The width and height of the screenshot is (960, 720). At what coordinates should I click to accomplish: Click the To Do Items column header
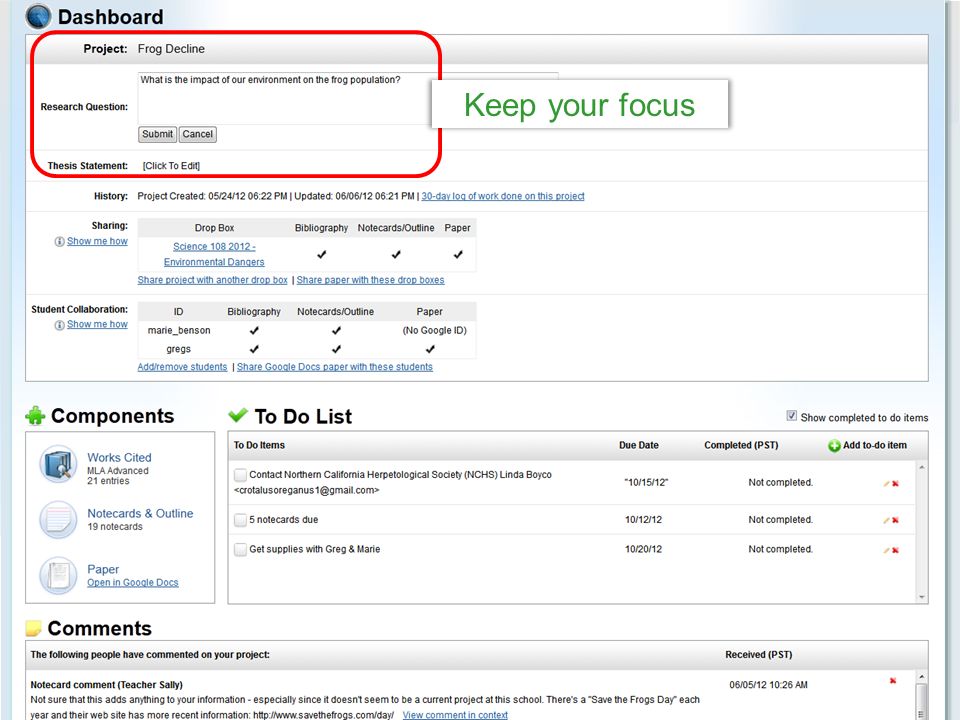tap(259, 445)
